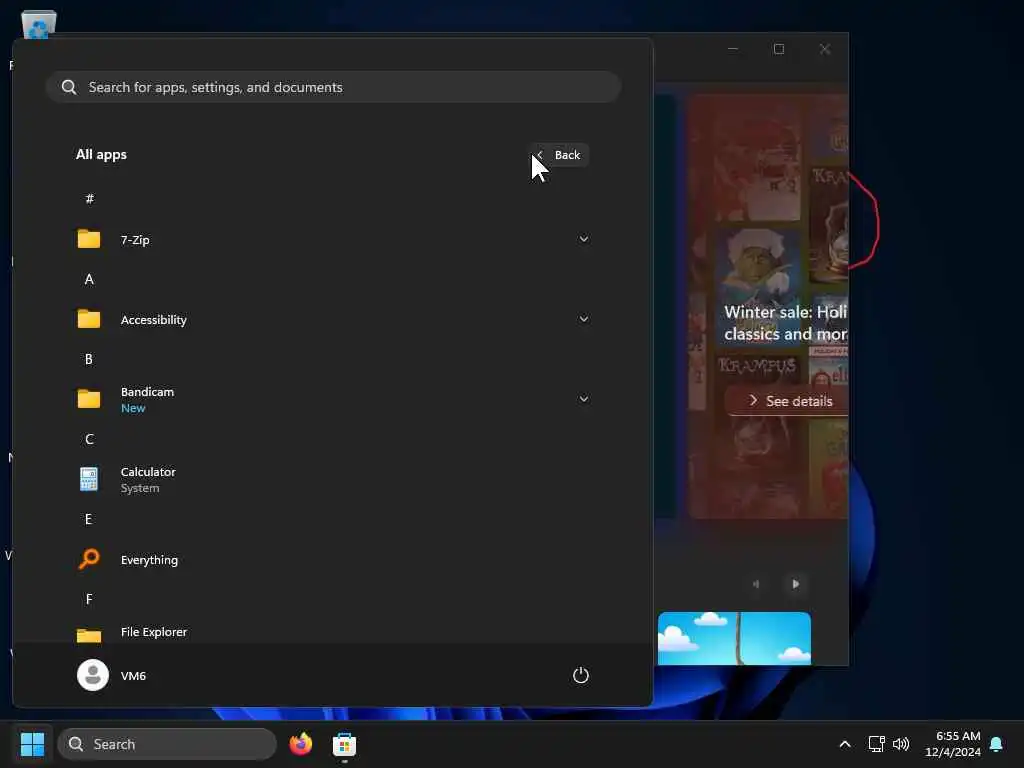The width and height of the screenshot is (1024, 768).
Task: Click the Recycle Bin desktop icon
Action: click(39, 24)
